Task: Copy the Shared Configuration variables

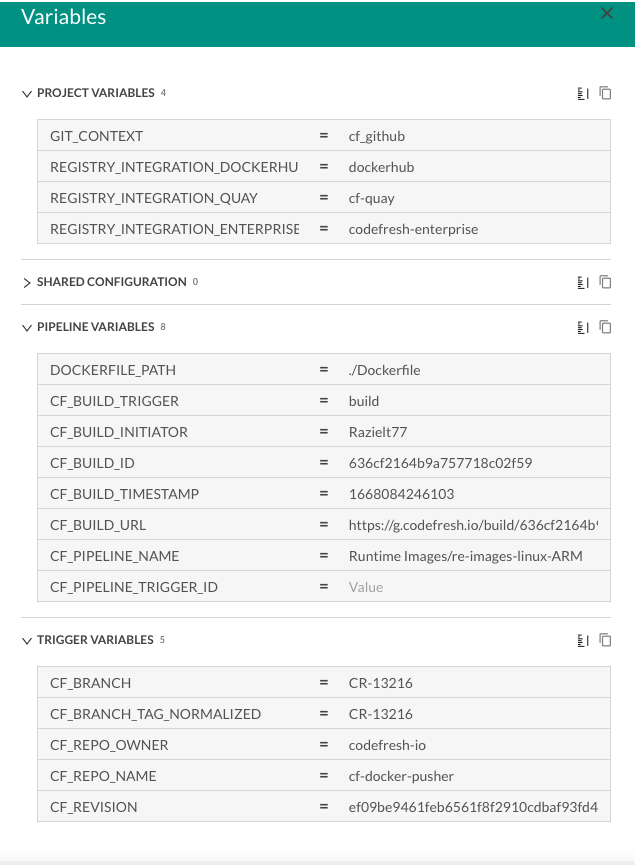Action: coord(605,282)
